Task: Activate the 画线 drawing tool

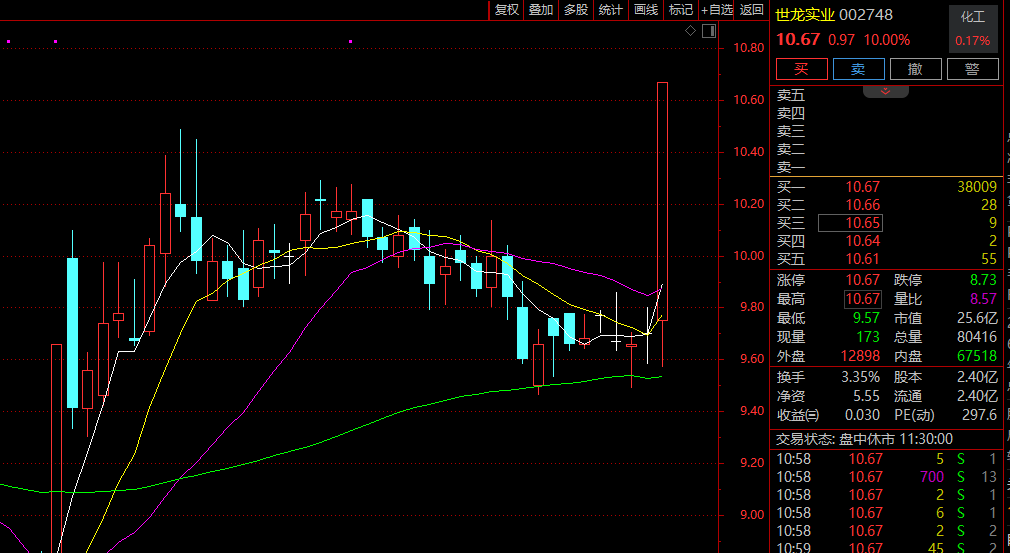Action: (646, 10)
